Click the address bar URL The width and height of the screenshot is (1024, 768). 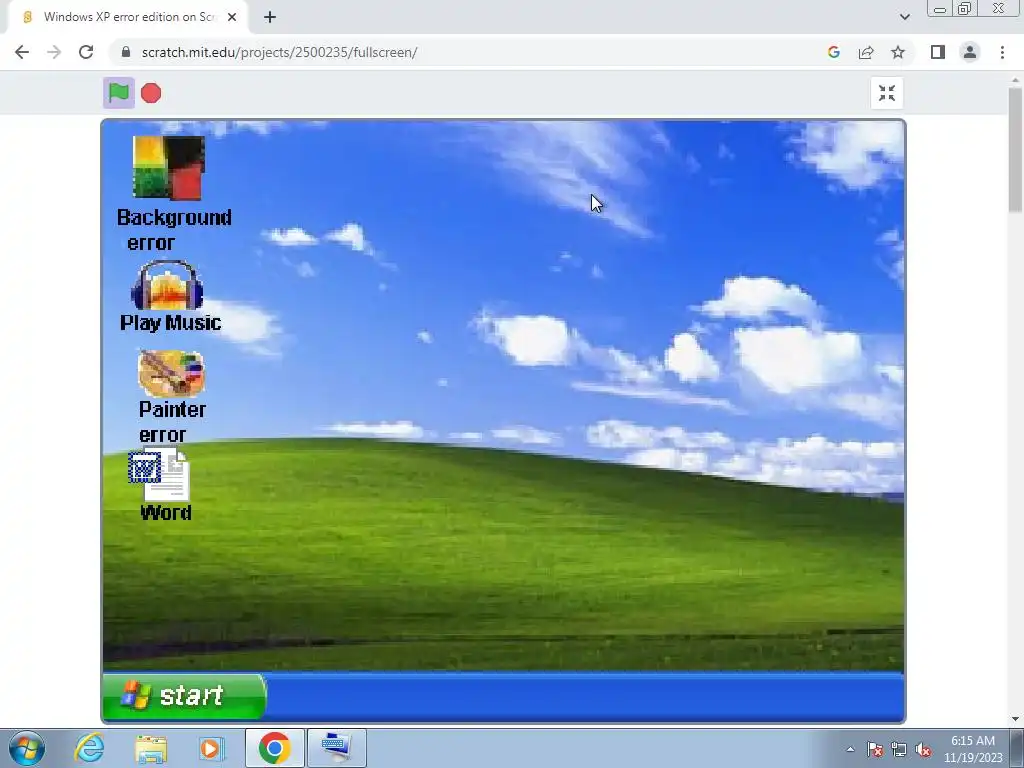(x=280, y=52)
